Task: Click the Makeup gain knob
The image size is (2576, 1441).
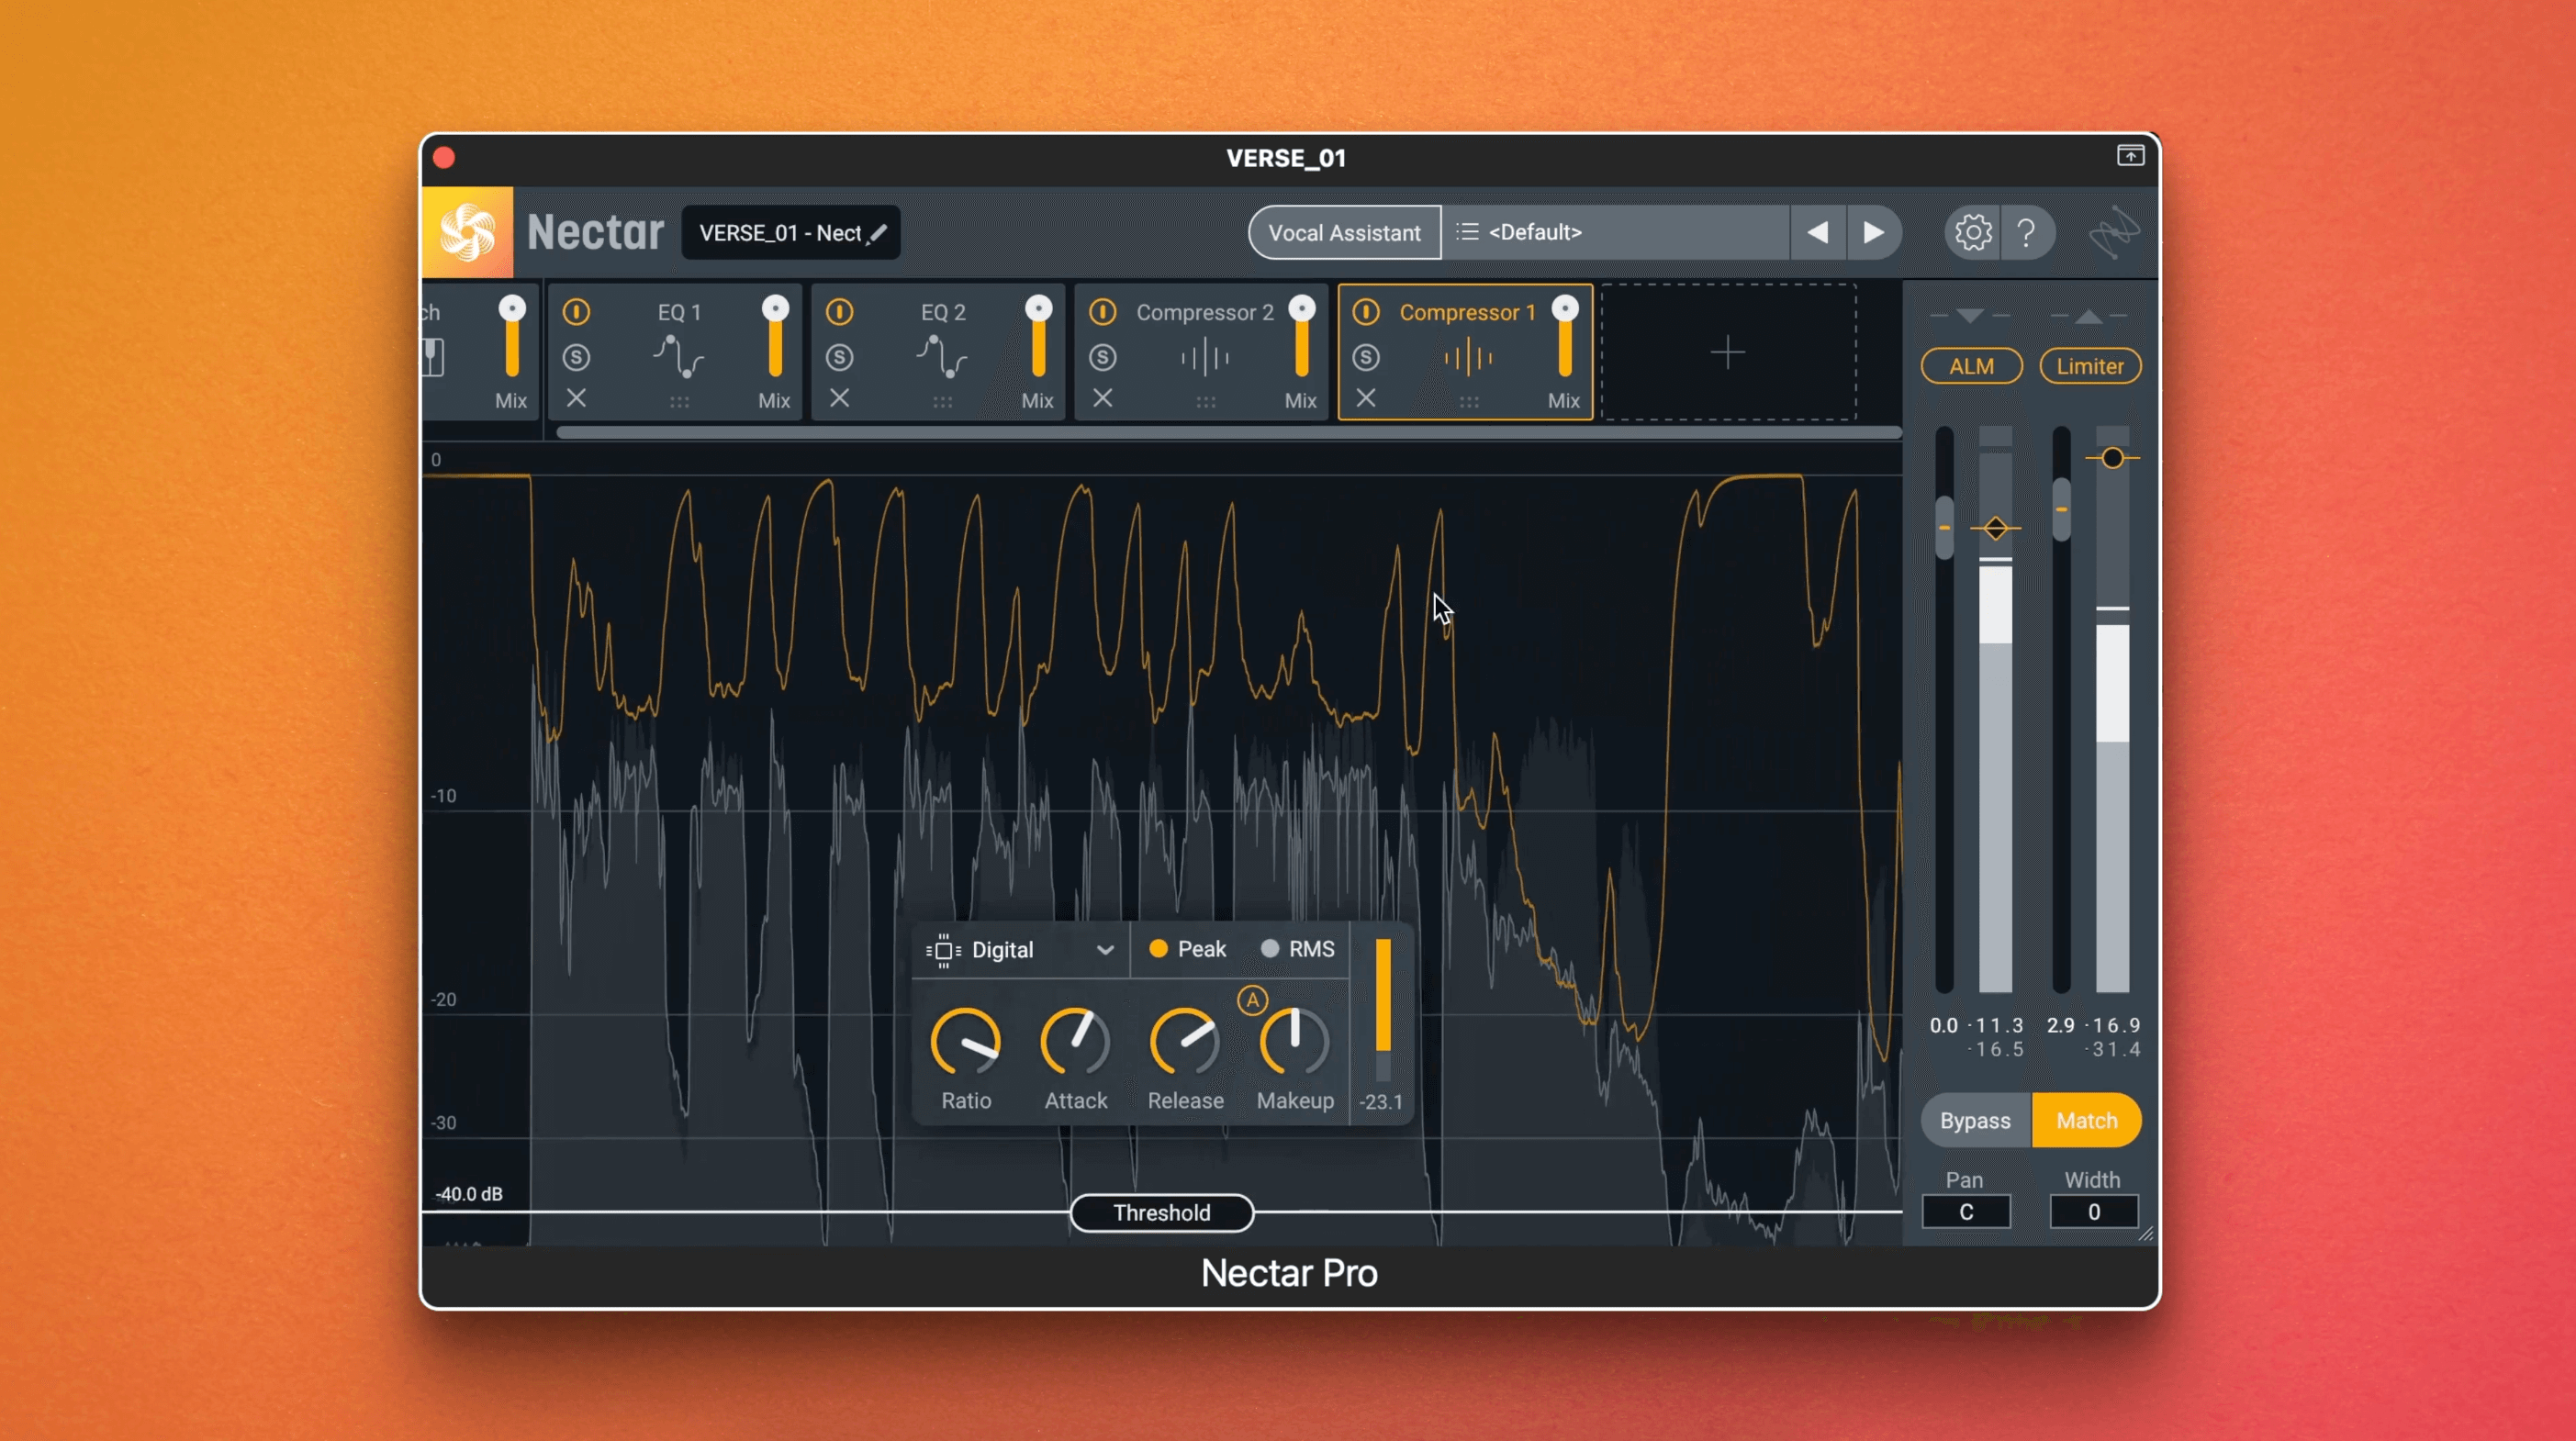Action: 1295,1042
